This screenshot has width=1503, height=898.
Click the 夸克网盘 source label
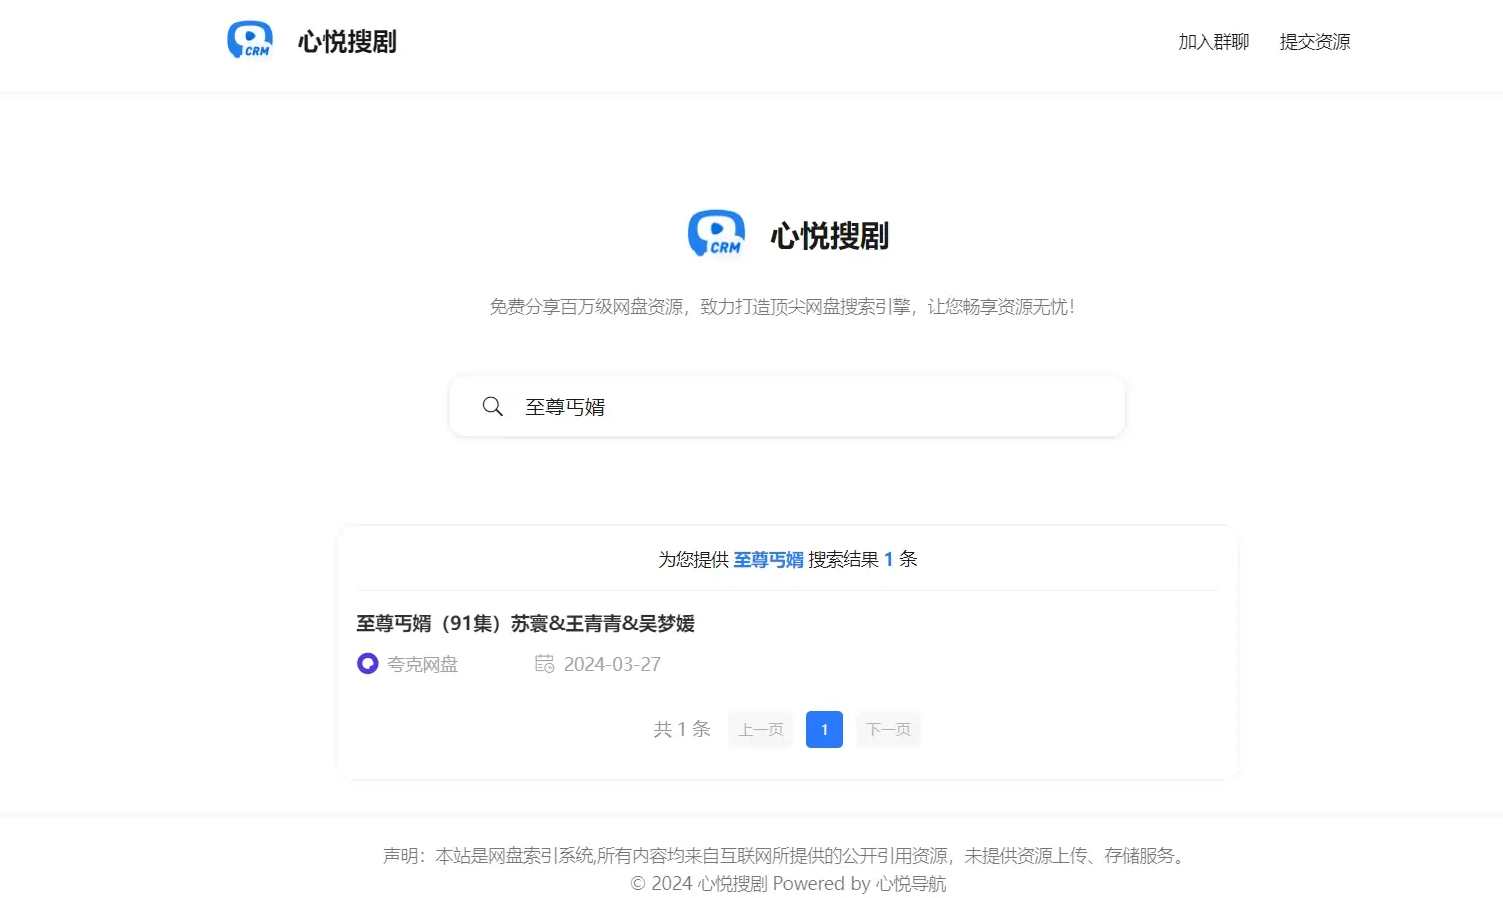tap(422, 665)
